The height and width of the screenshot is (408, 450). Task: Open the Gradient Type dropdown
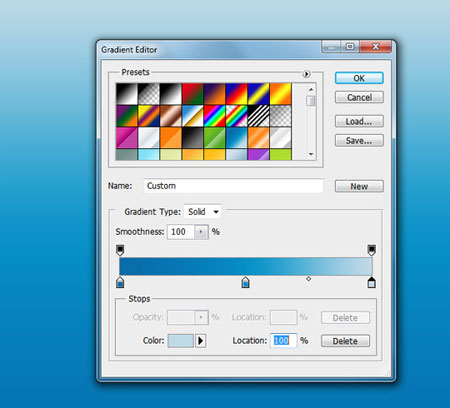202,212
